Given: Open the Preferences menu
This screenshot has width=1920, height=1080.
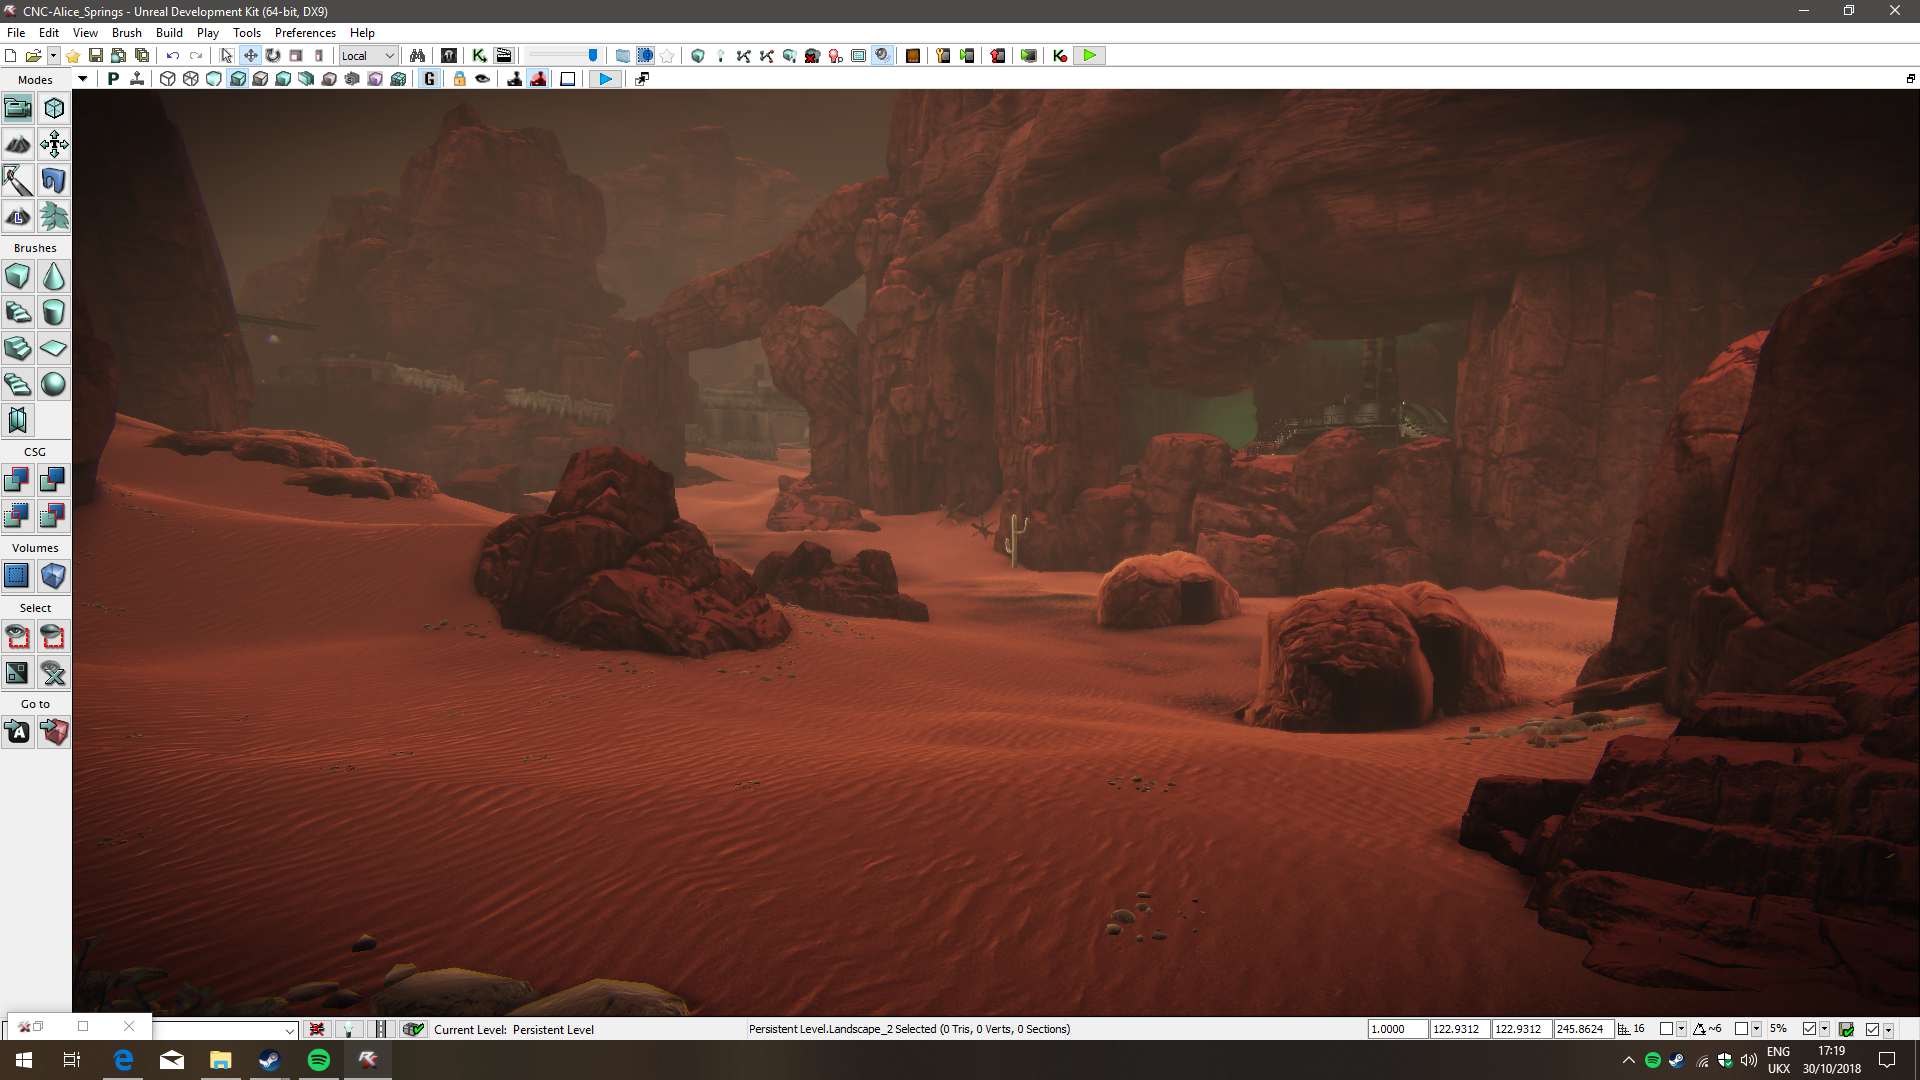Looking at the screenshot, I should pyautogui.click(x=305, y=33).
